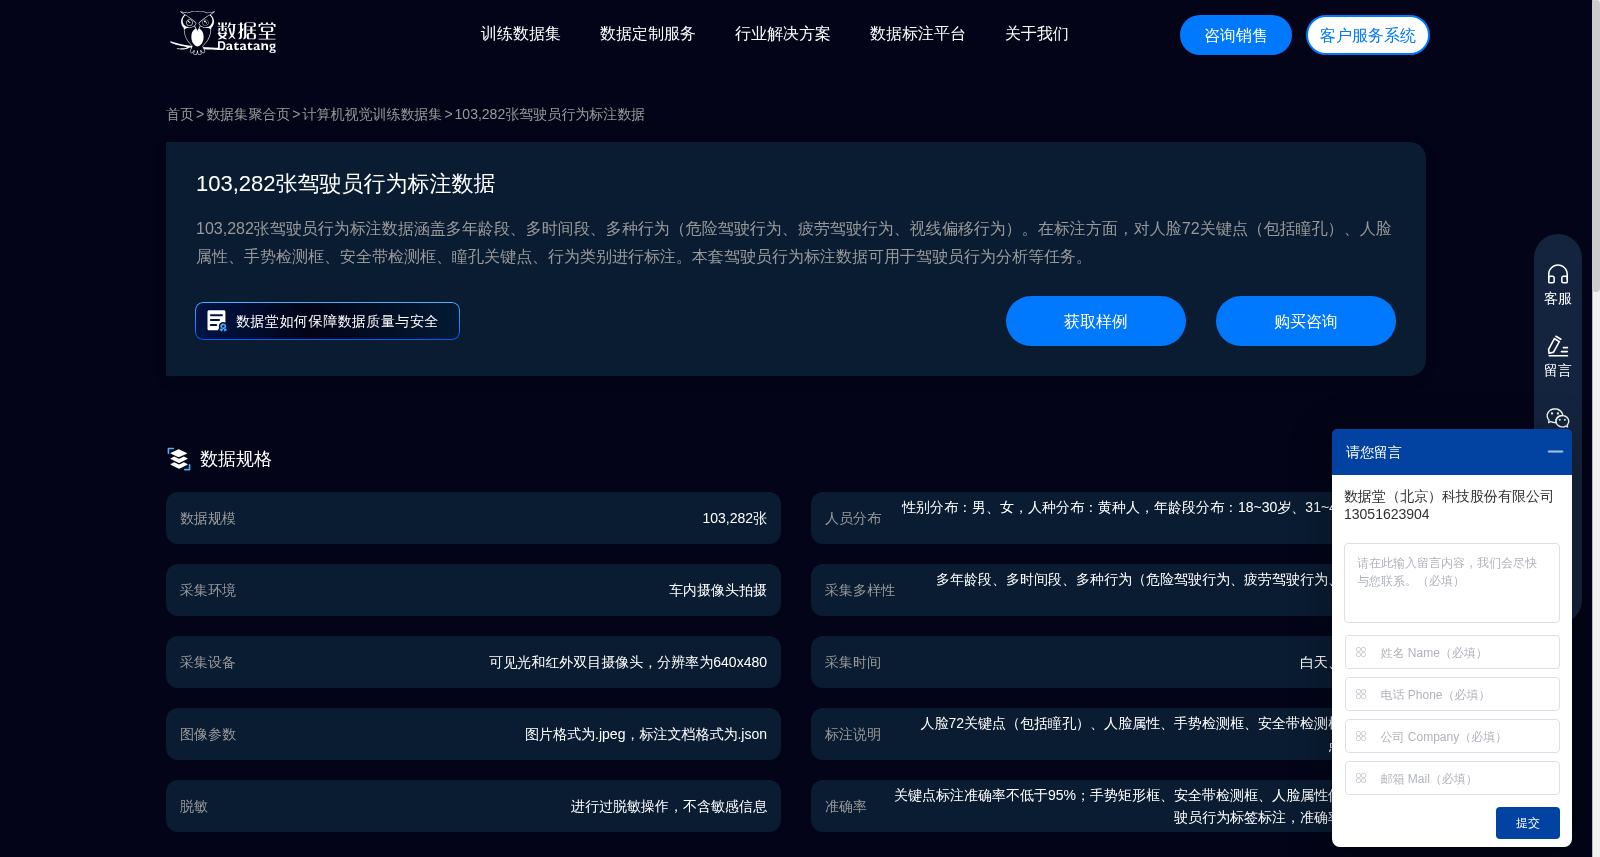Open the Datatang owl logo homepage

223,33
